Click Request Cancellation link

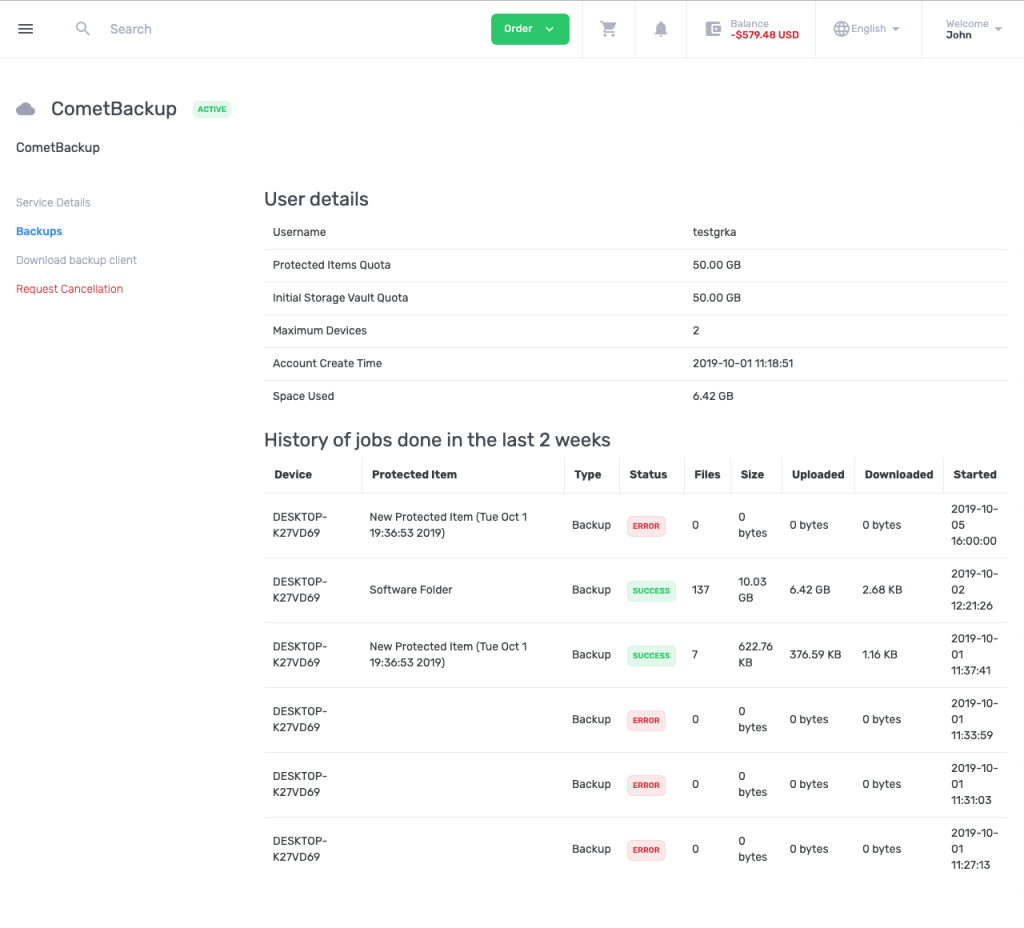69,289
